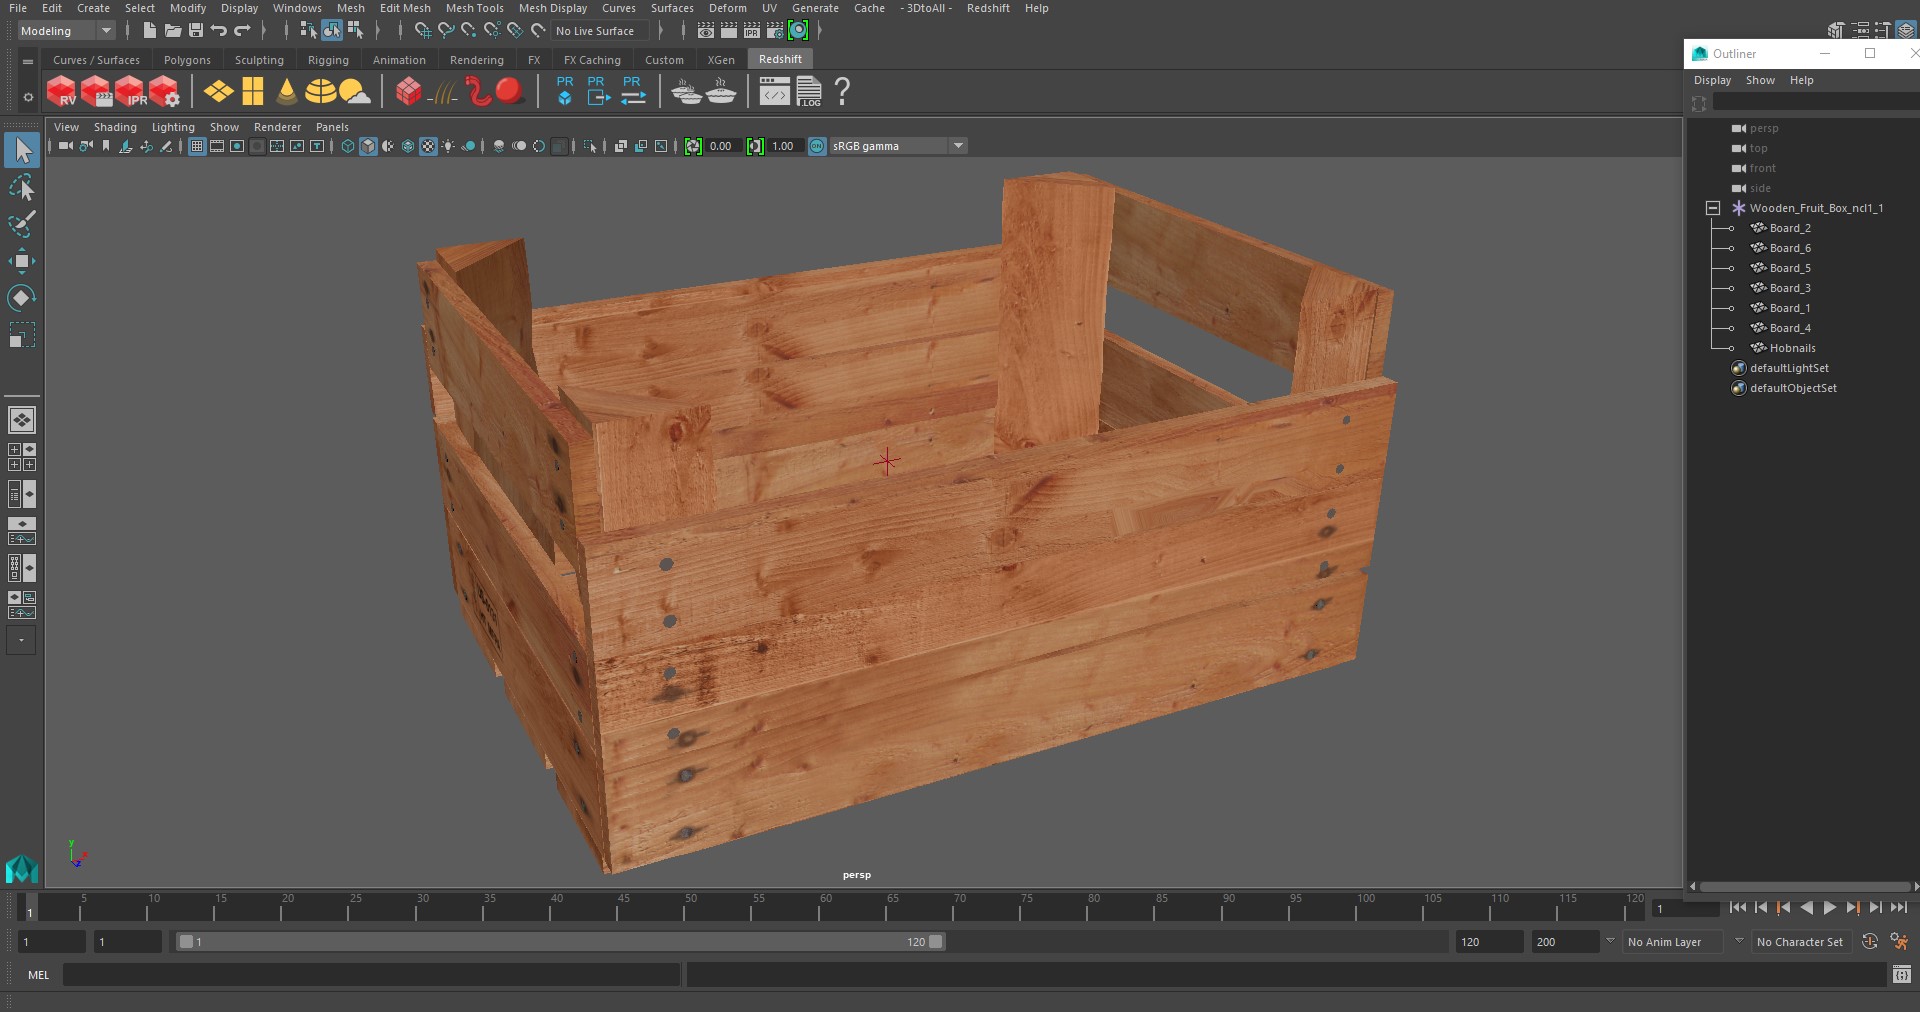Open the Mesh Tools menu
The height and width of the screenshot is (1012, 1920).
(475, 8)
